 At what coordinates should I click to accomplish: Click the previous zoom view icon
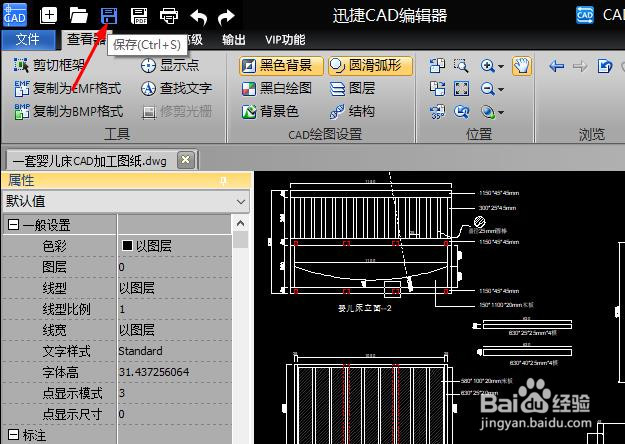pos(461,112)
